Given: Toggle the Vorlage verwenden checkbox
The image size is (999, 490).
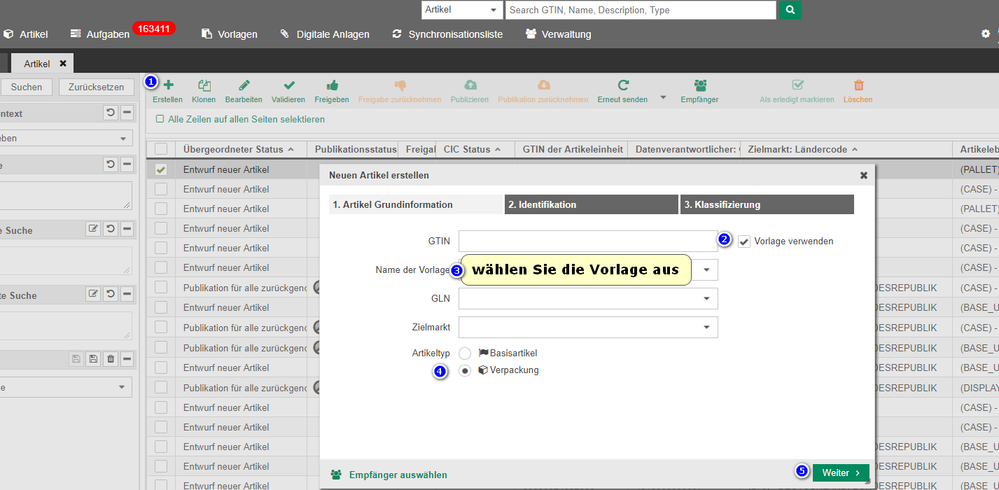Looking at the screenshot, I should (x=744, y=241).
